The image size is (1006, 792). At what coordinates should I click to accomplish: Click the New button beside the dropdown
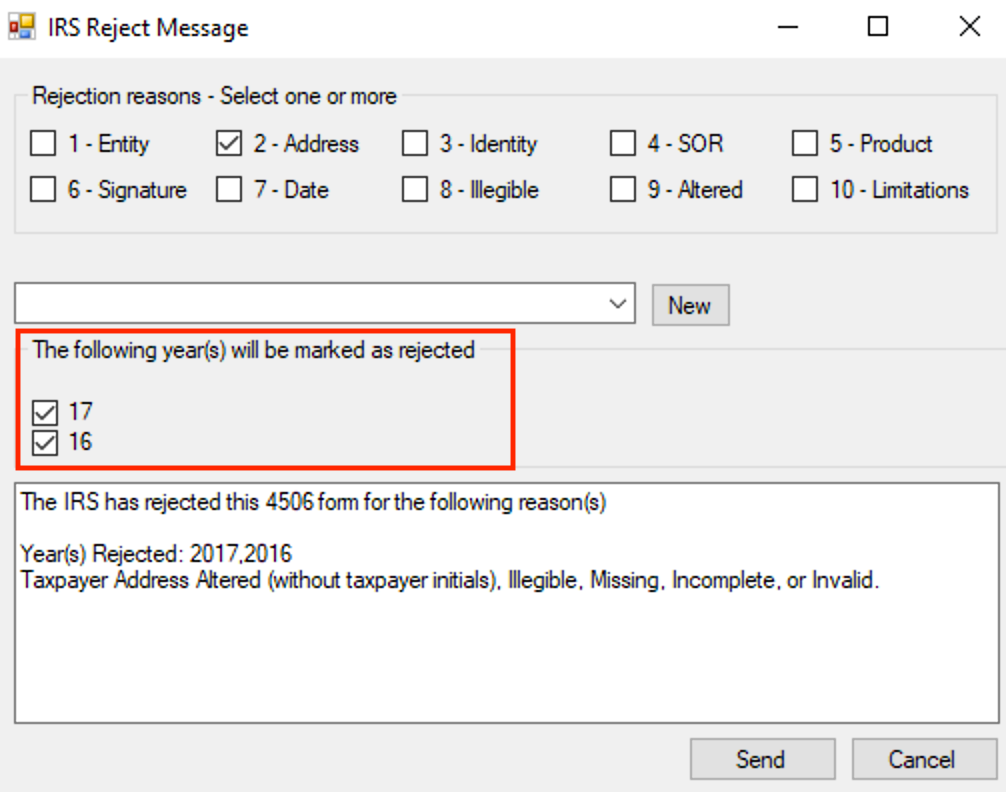pos(690,306)
